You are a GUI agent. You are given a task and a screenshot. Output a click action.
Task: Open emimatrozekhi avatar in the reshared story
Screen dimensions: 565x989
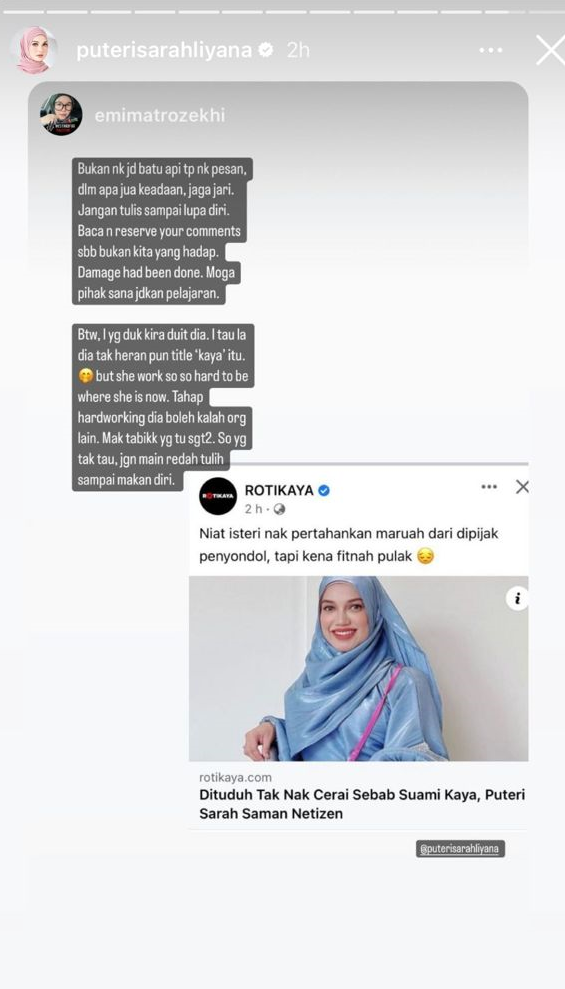click(61, 115)
